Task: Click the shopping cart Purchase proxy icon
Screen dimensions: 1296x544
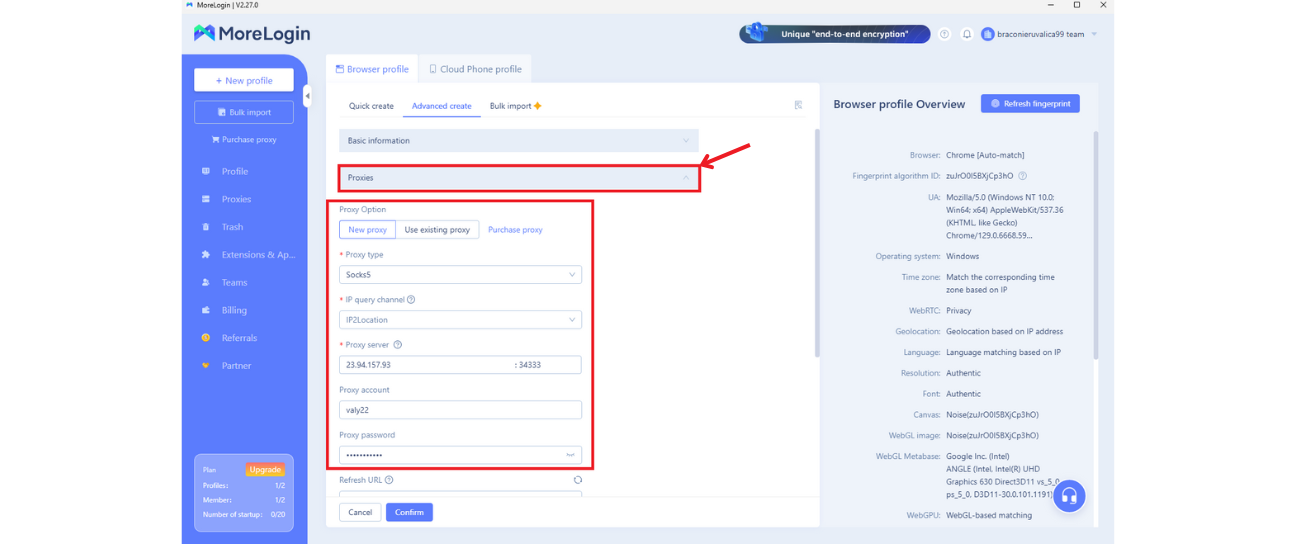Action: coord(215,140)
